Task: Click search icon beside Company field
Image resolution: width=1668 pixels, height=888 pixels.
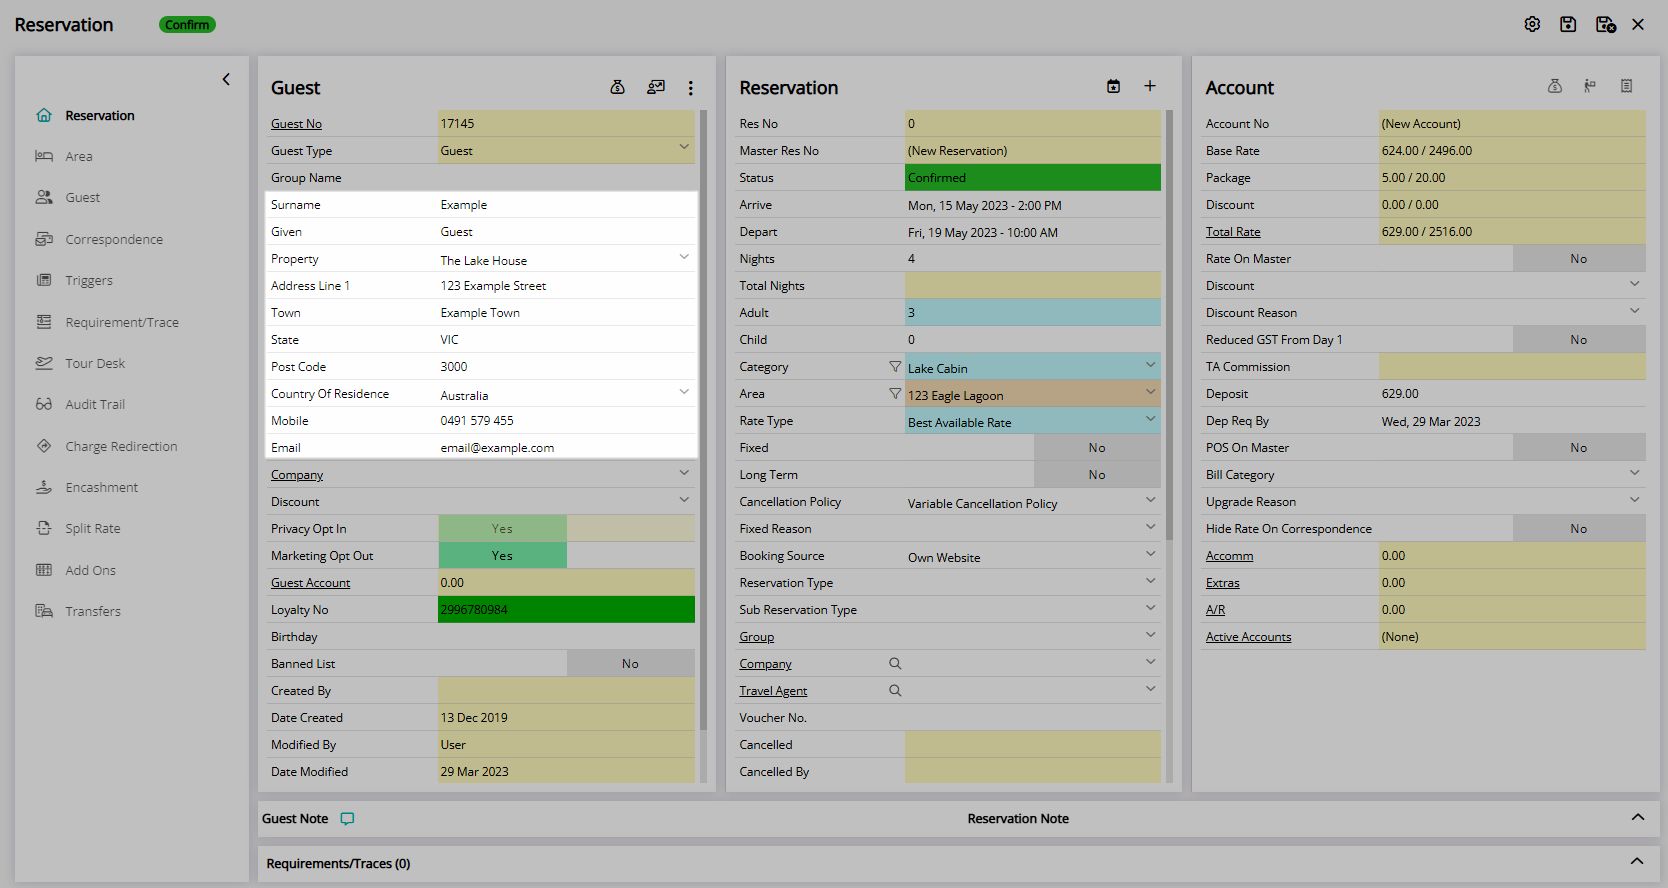Action: [x=895, y=663]
